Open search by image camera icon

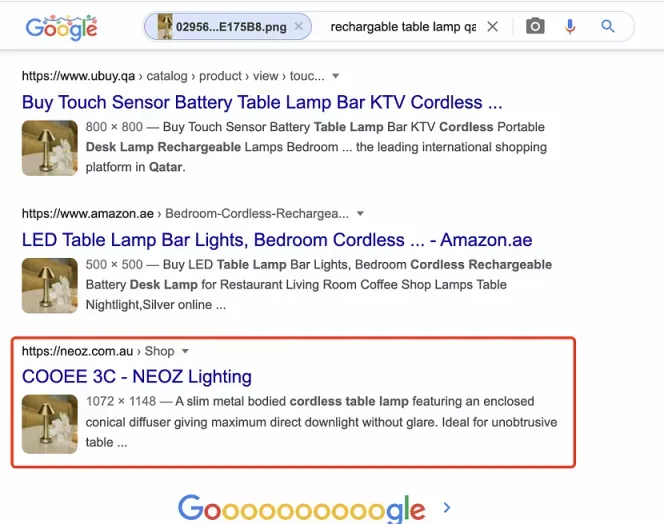pos(535,26)
